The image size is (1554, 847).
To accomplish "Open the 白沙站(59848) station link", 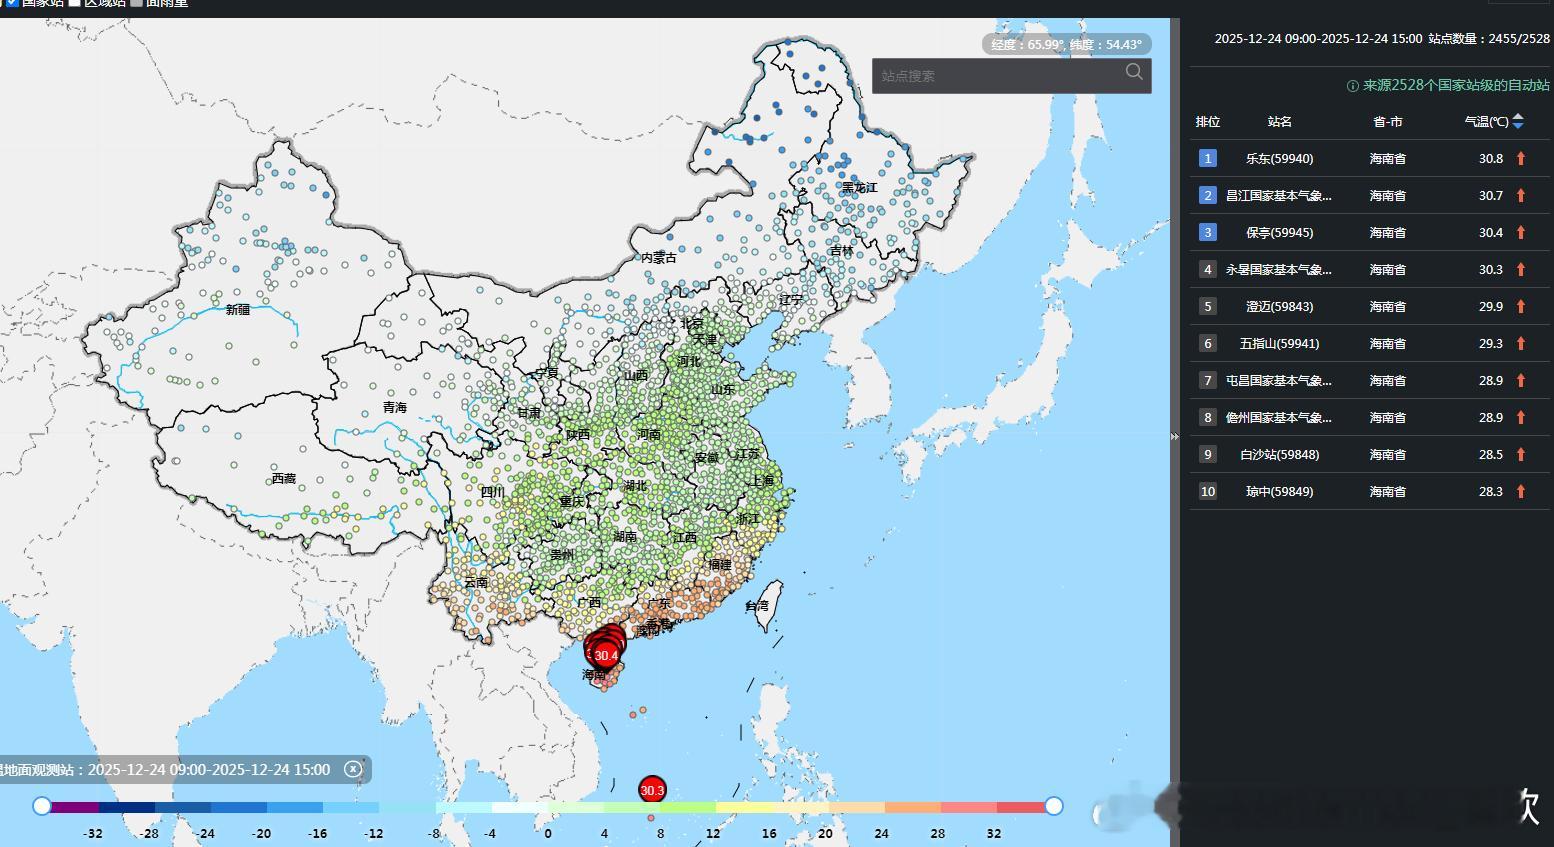I will click(x=1279, y=454).
